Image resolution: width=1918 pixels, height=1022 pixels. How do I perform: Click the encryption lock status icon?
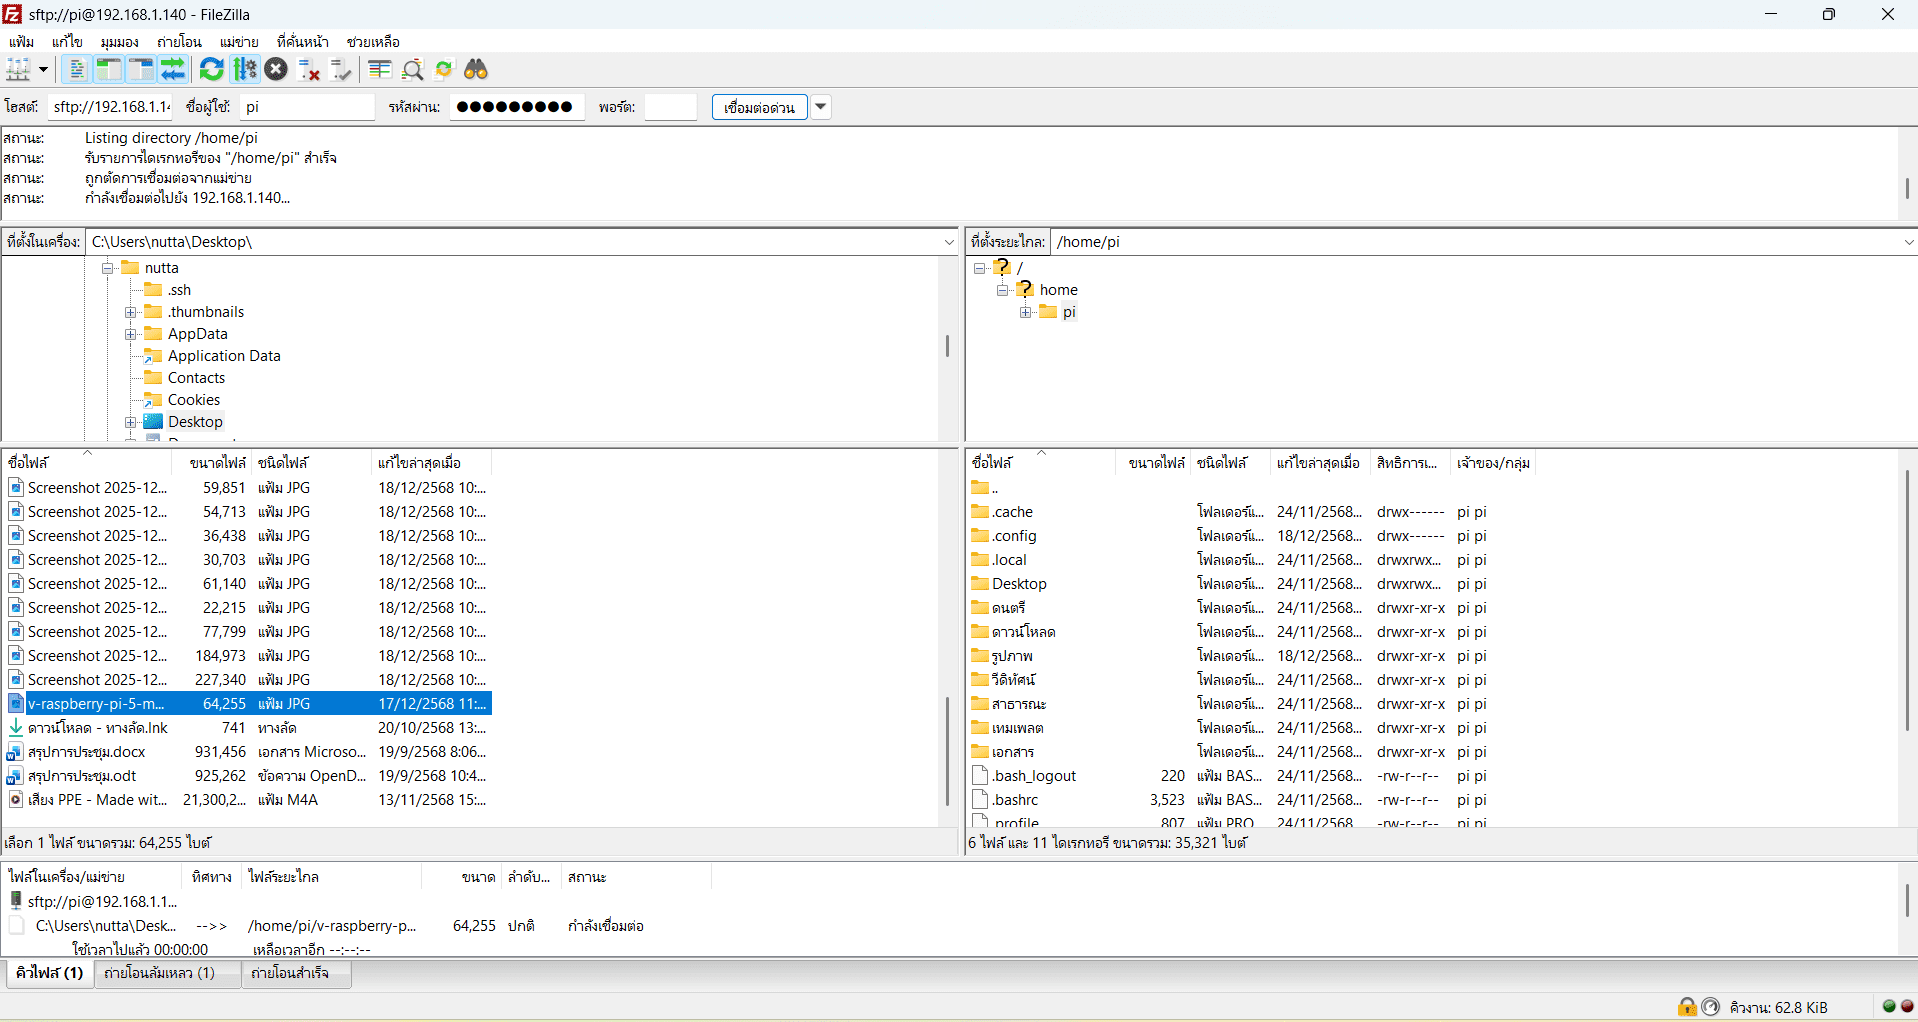tap(1687, 1007)
